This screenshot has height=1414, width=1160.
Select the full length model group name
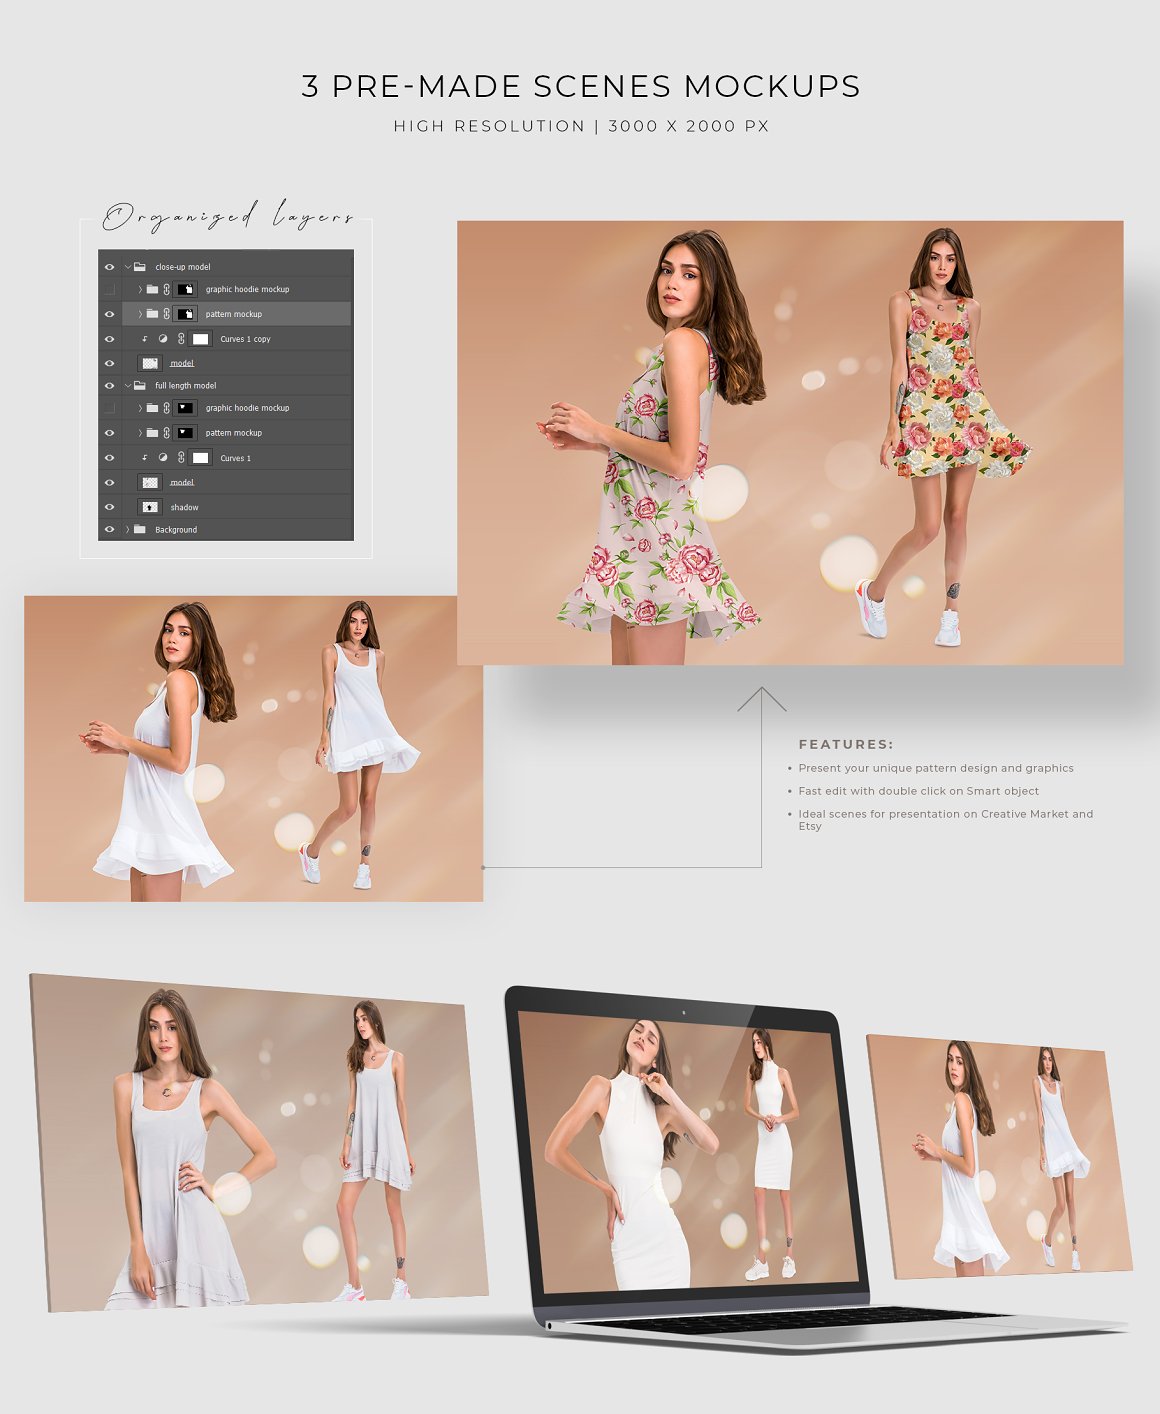tap(186, 386)
